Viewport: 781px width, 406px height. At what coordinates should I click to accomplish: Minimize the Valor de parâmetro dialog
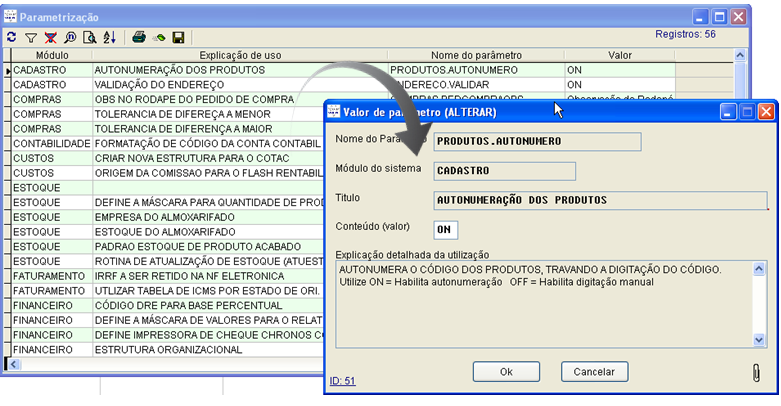[728, 112]
